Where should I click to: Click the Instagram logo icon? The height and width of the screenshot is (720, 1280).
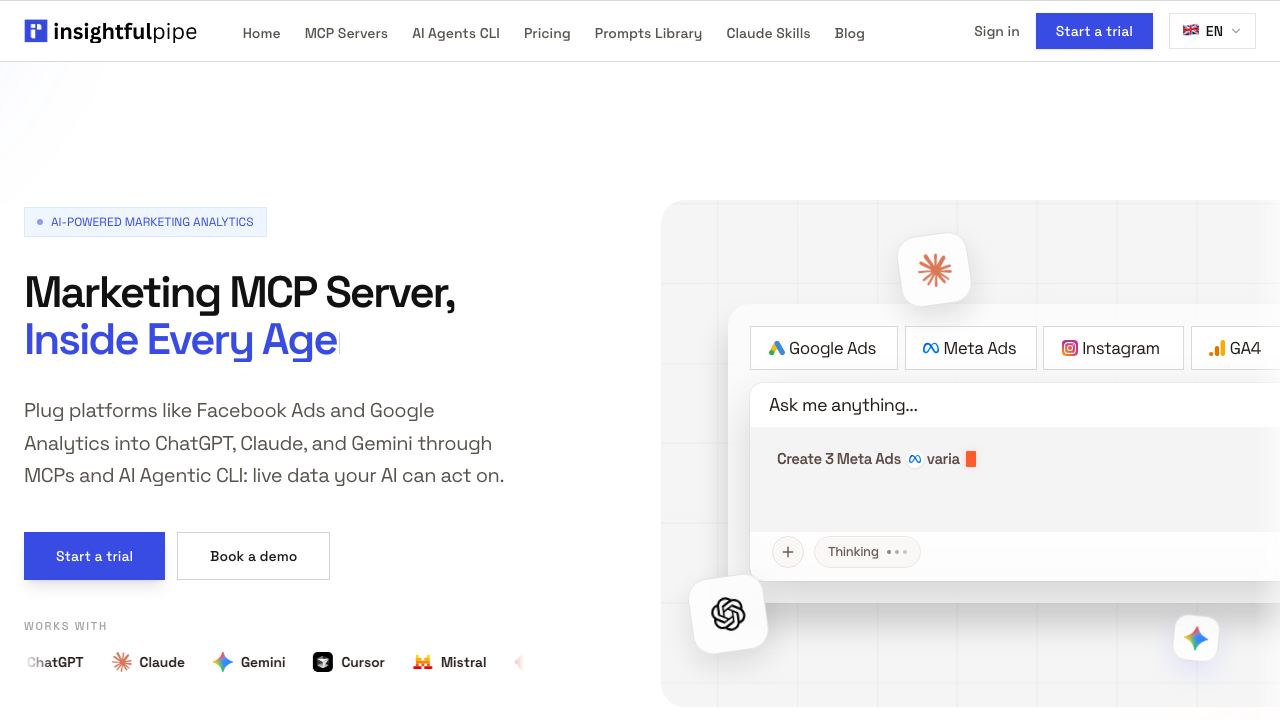1070,348
